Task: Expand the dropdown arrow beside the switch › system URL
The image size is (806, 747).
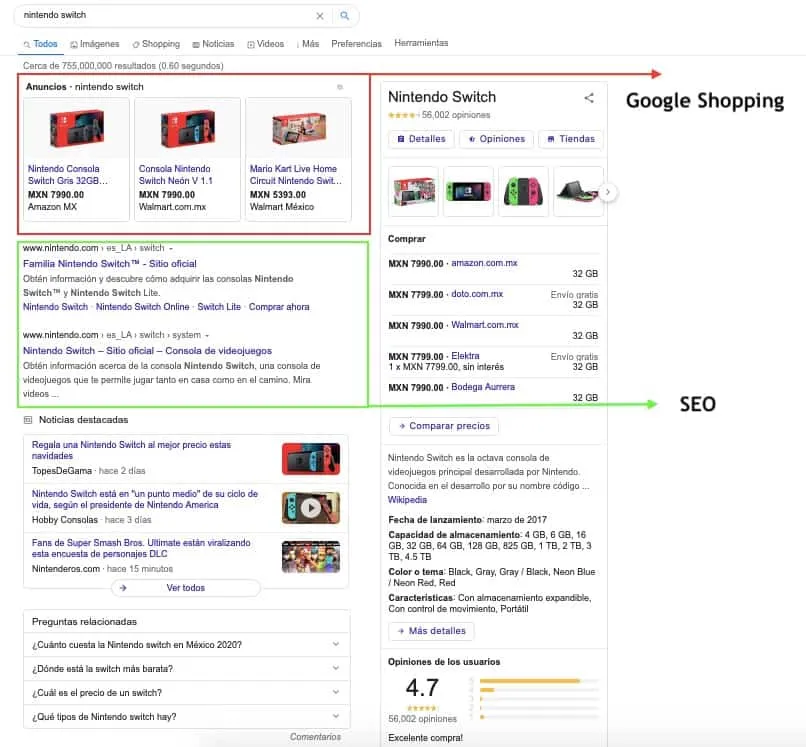Action: (x=207, y=335)
